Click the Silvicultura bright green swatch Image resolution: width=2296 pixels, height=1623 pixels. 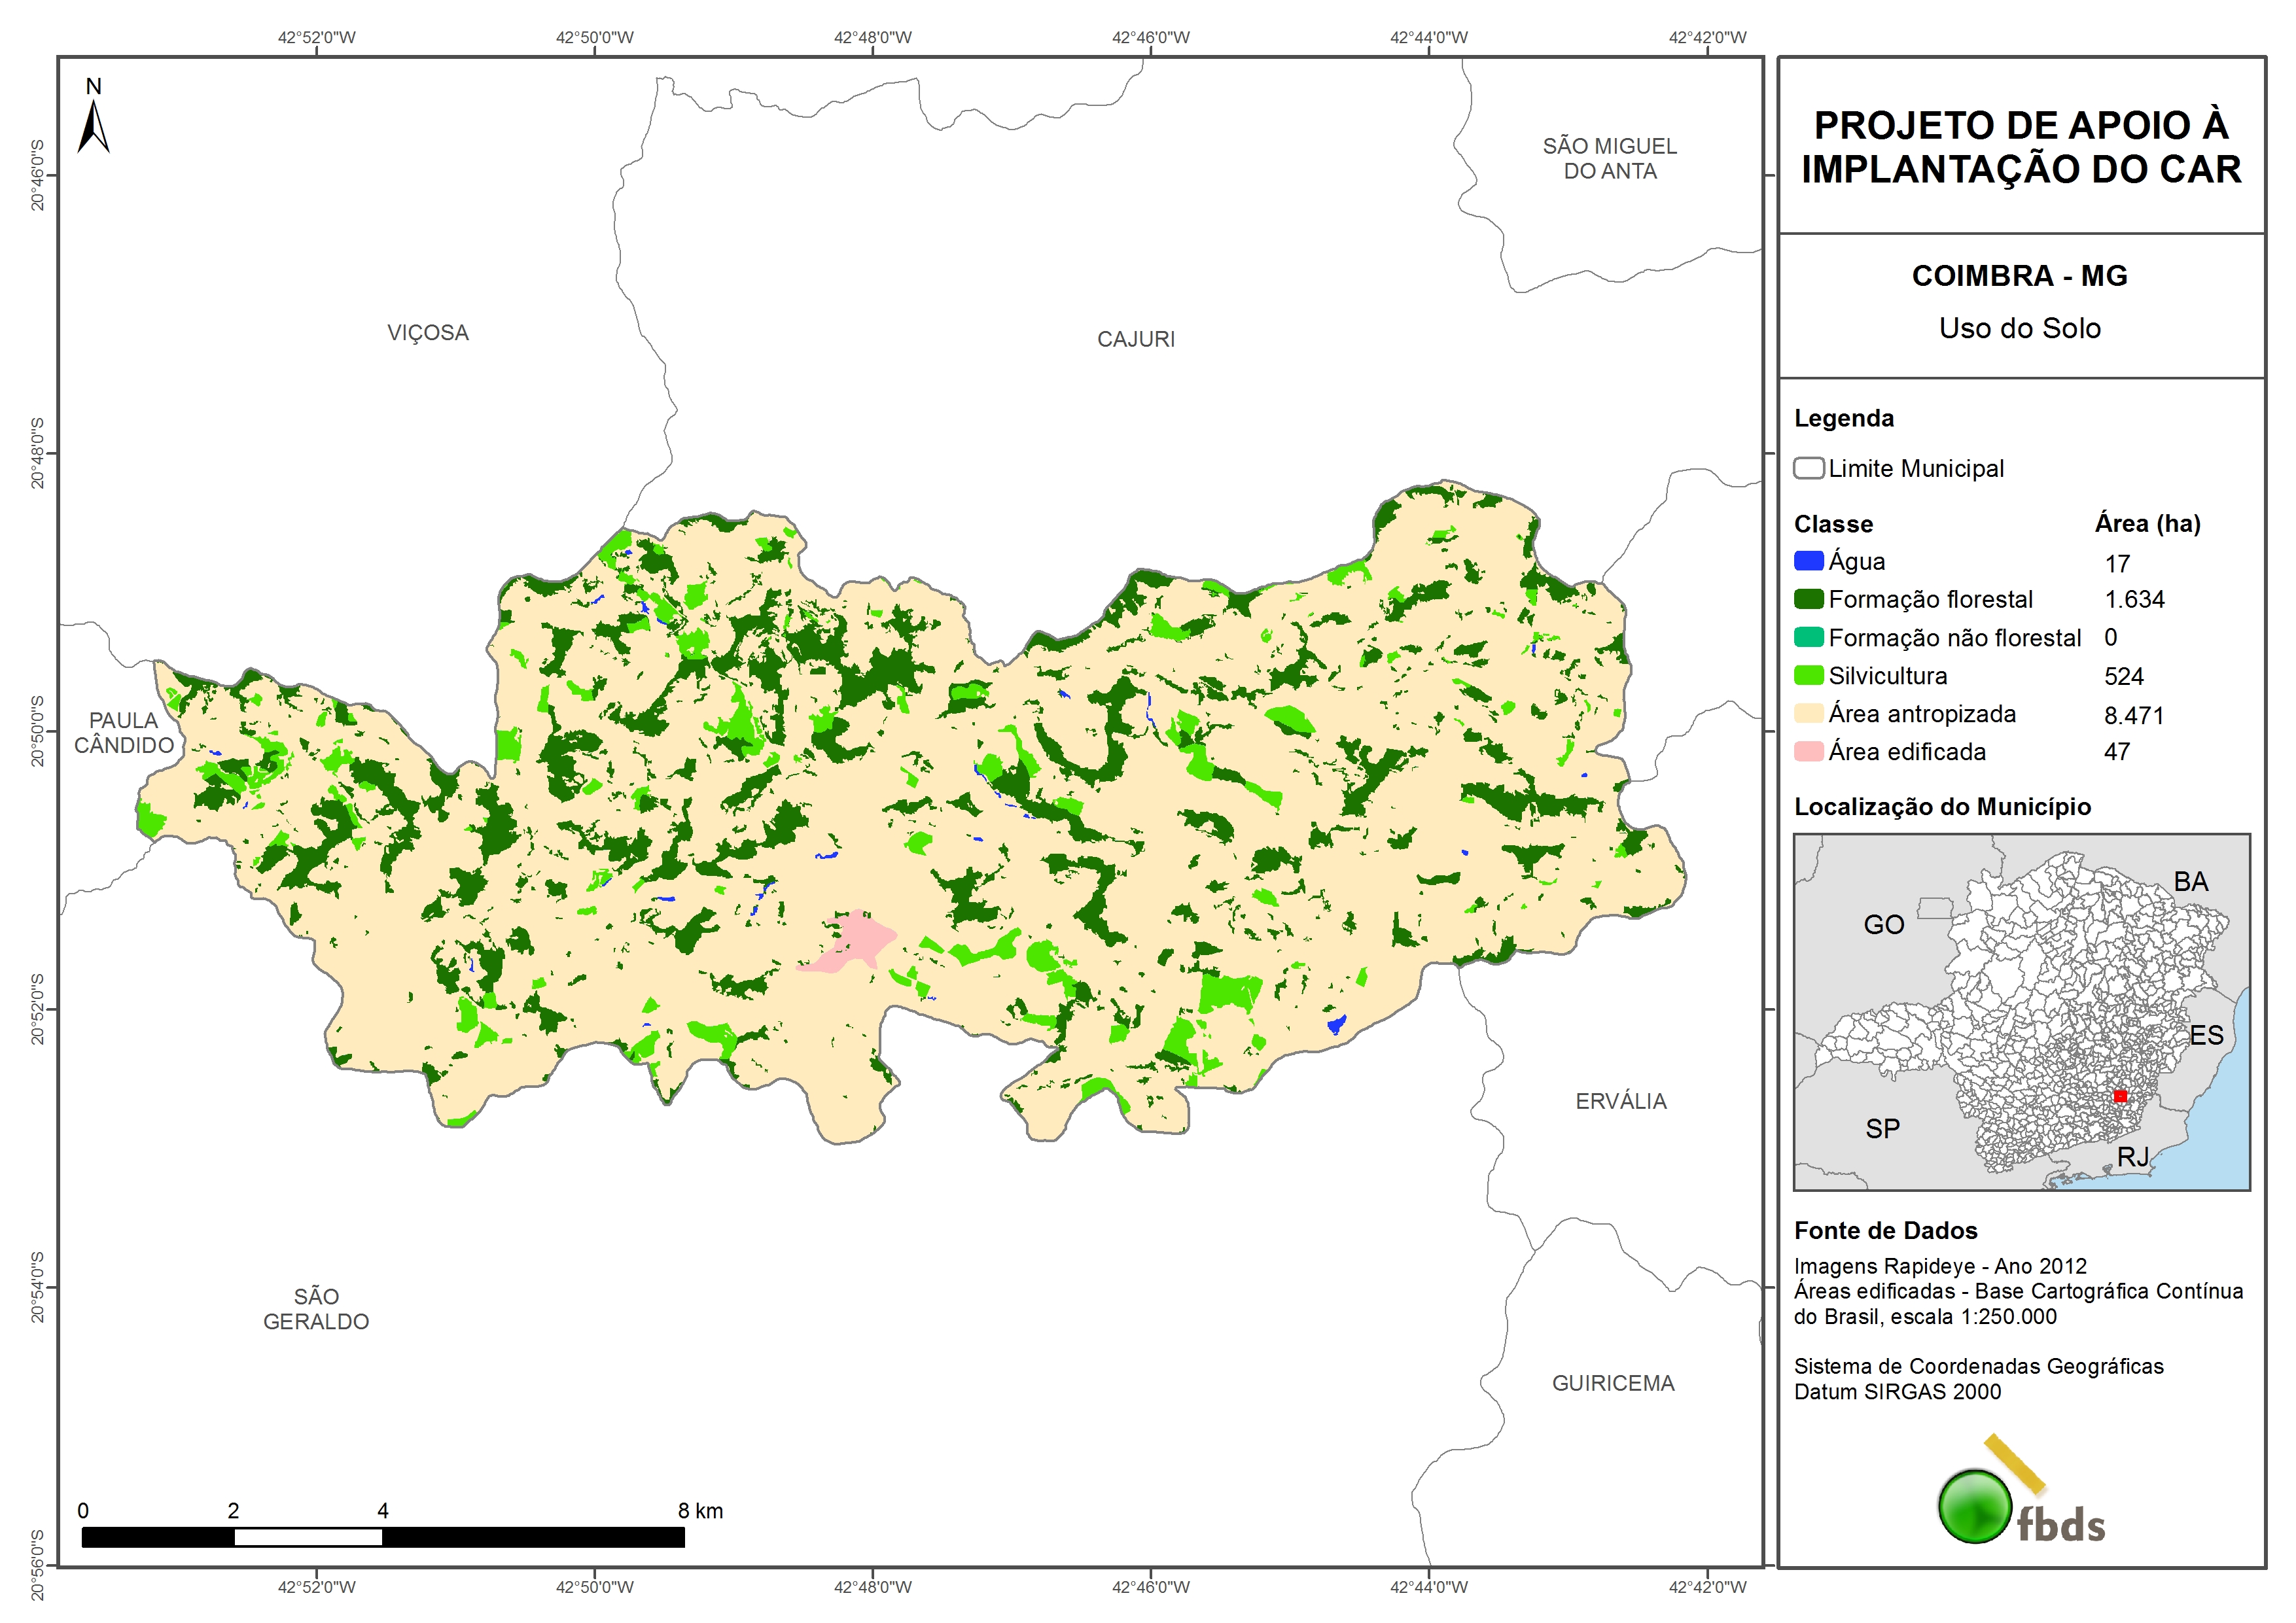point(1808,675)
